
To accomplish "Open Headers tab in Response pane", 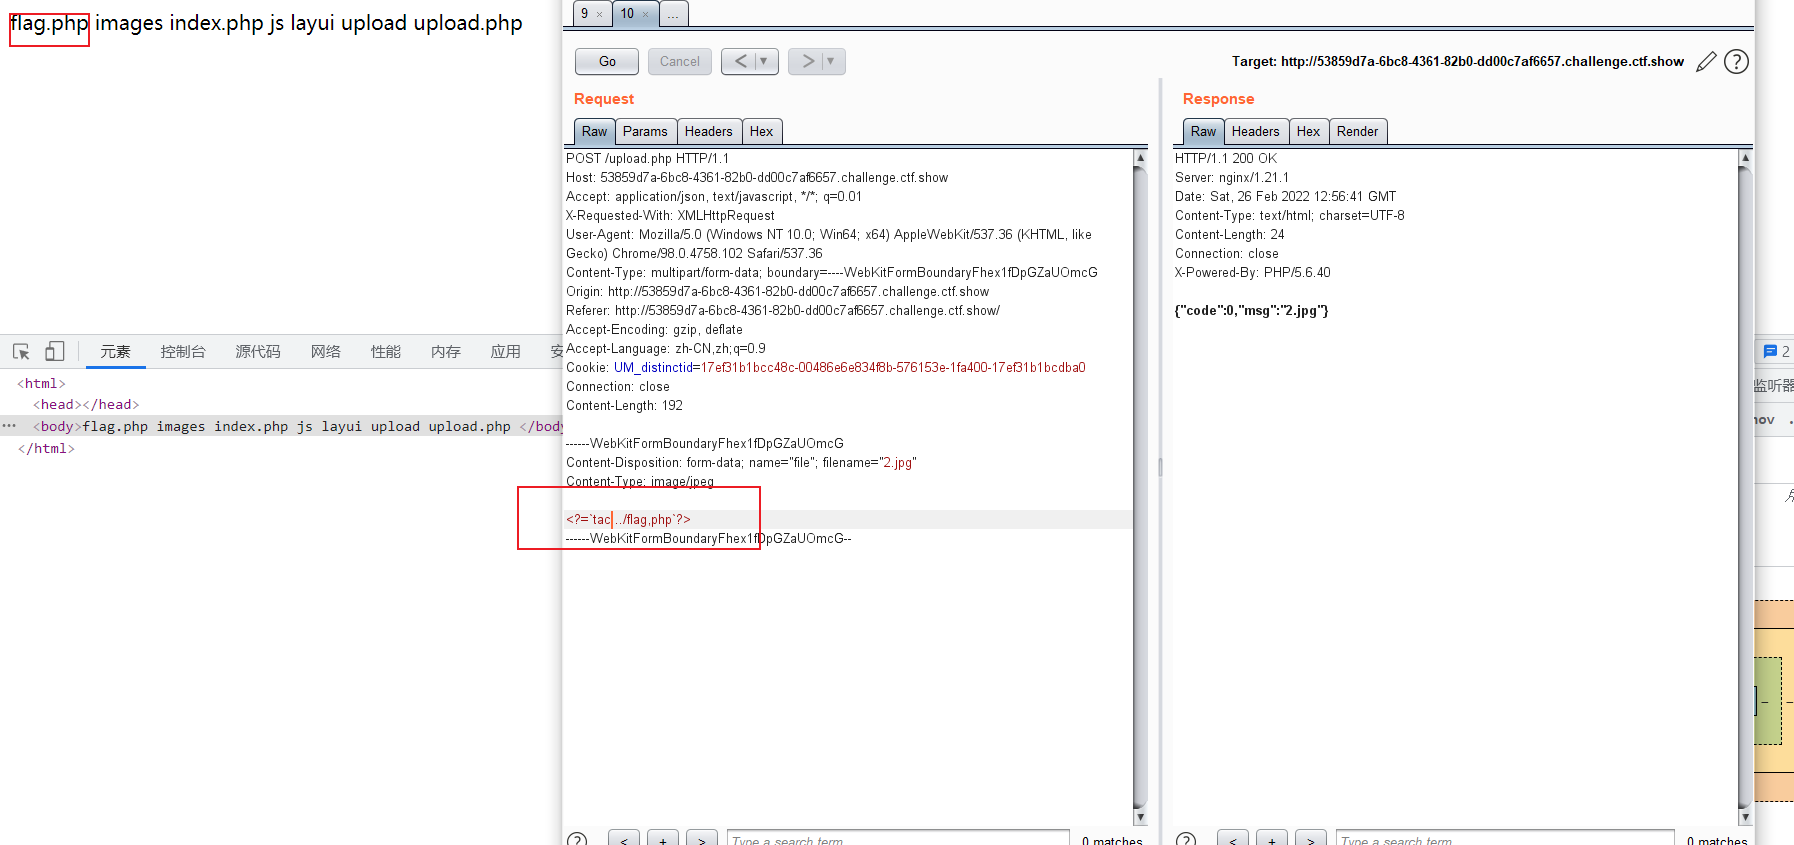I will [x=1256, y=131].
